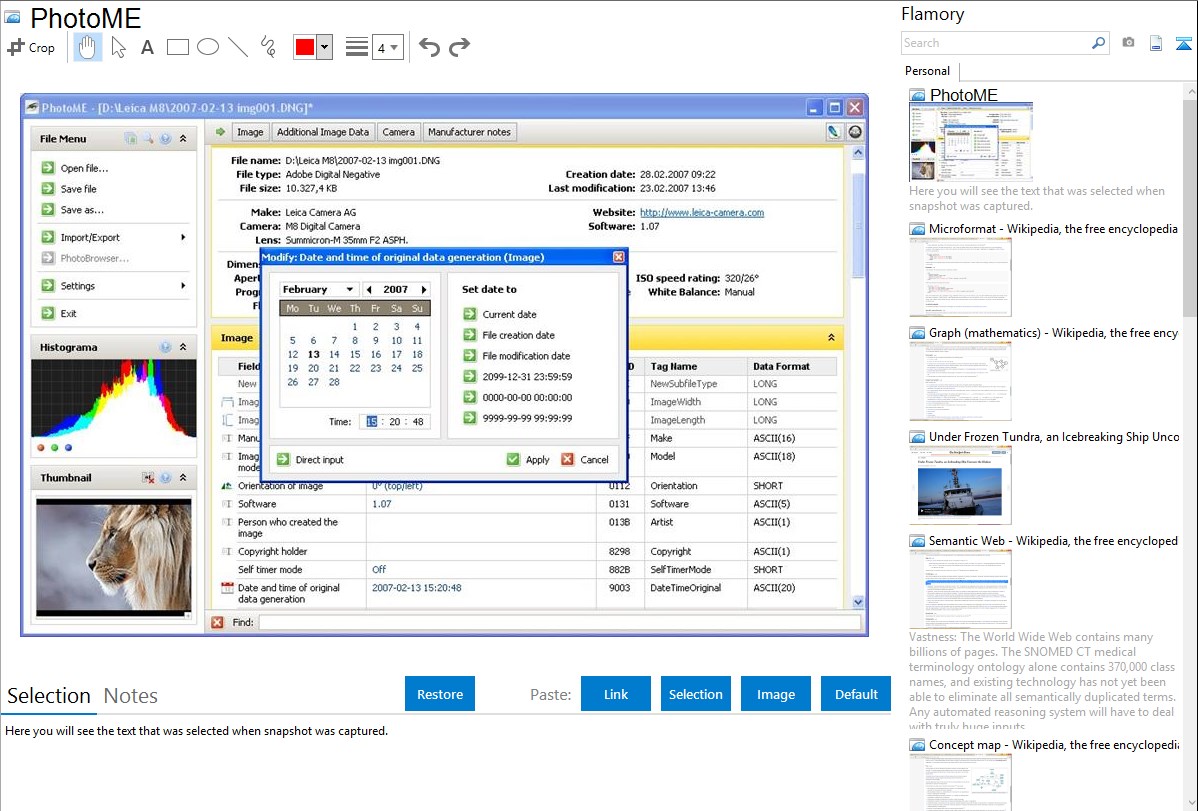Click the Flamory Search field
Screen dimensions: 1198x811
[996, 43]
